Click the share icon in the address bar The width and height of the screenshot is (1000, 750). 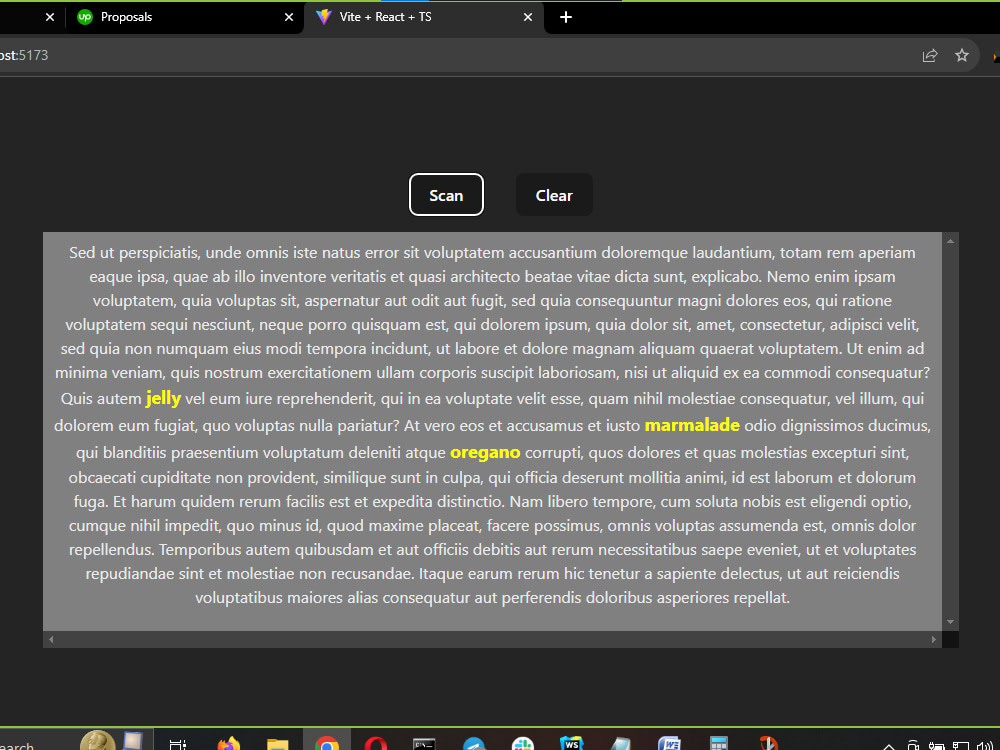(x=930, y=55)
